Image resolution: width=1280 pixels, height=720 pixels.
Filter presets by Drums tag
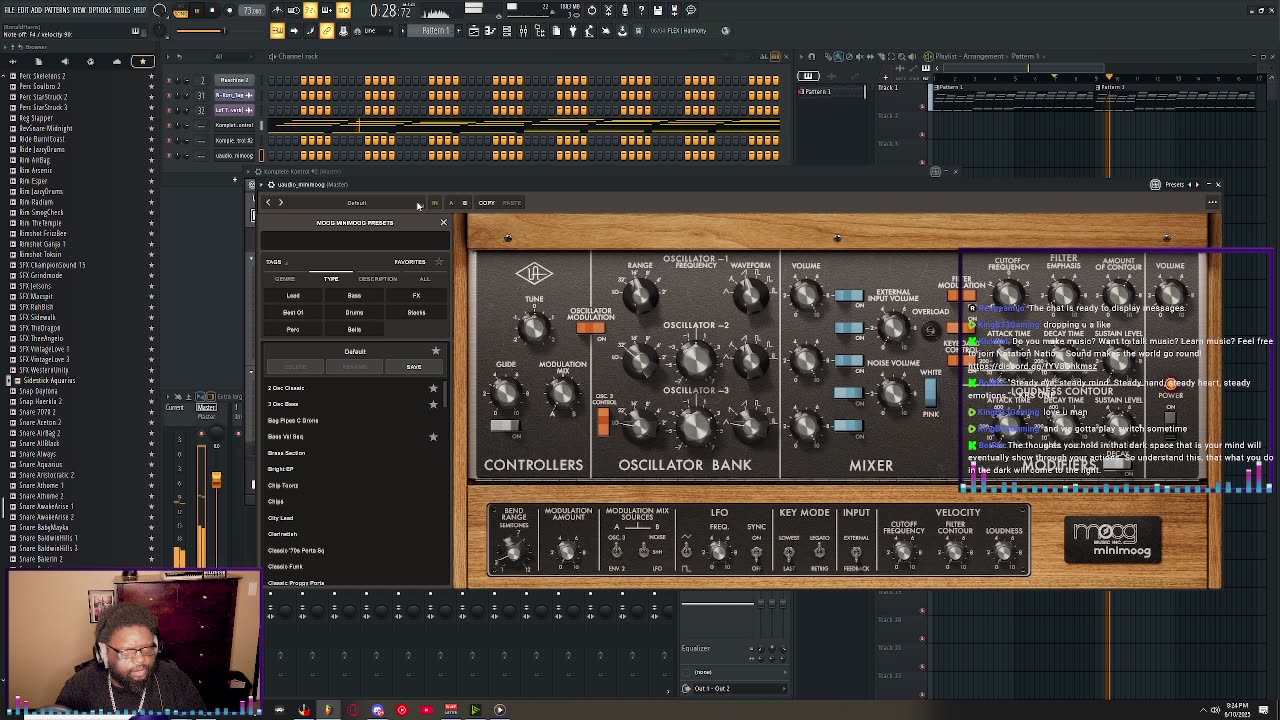click(354, 313)
